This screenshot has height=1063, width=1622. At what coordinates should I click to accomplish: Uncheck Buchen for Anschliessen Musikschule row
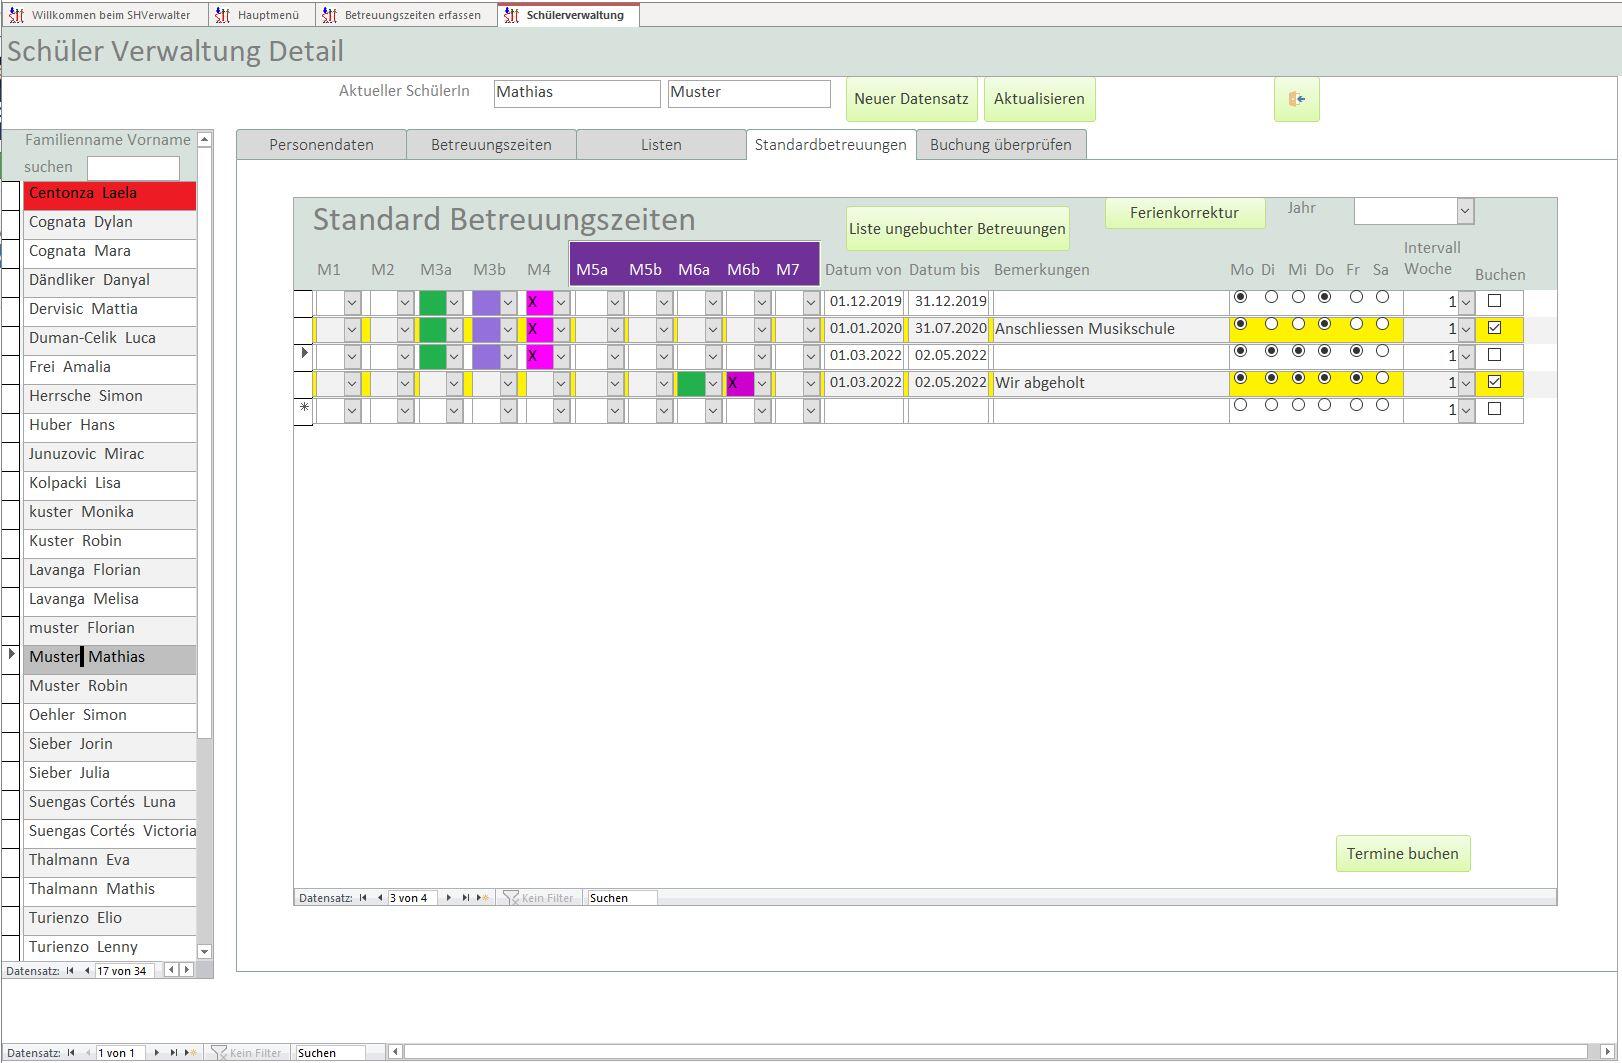(x=1494, y=328)
